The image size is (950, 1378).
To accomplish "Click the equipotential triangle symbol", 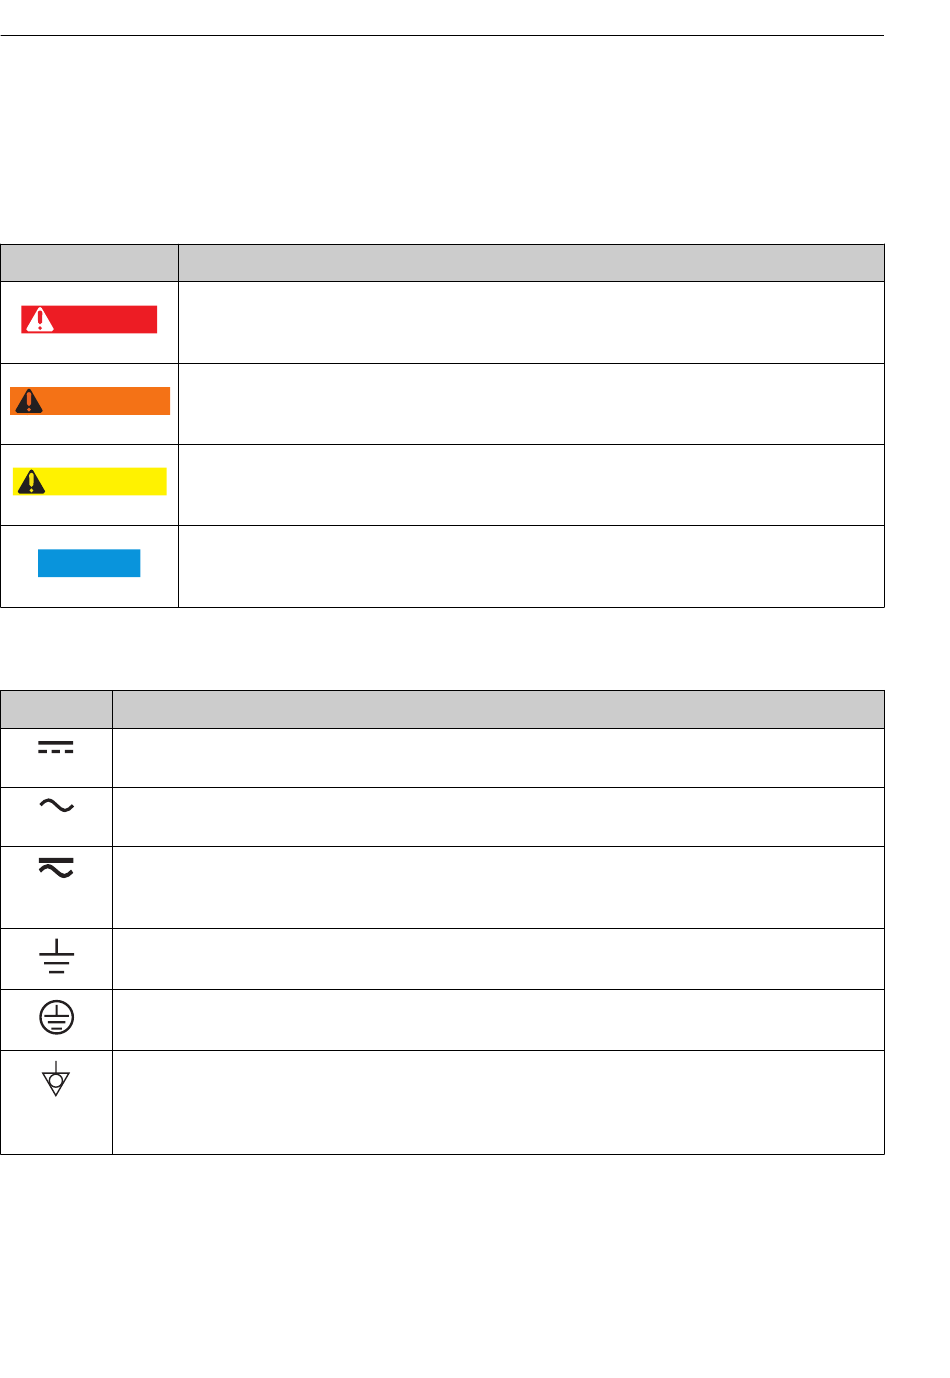I will pyautogui.click(x=56, y=1079).
